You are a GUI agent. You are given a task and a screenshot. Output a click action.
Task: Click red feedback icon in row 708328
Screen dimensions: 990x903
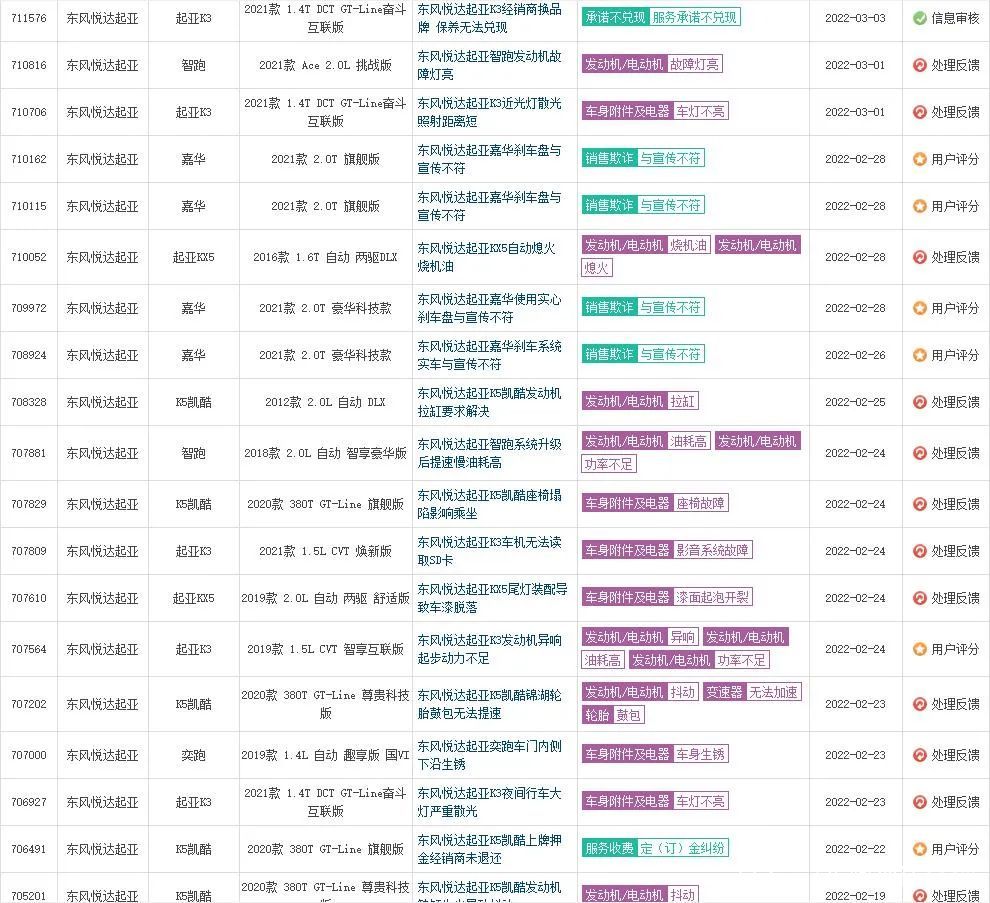(x=919, y=402)
